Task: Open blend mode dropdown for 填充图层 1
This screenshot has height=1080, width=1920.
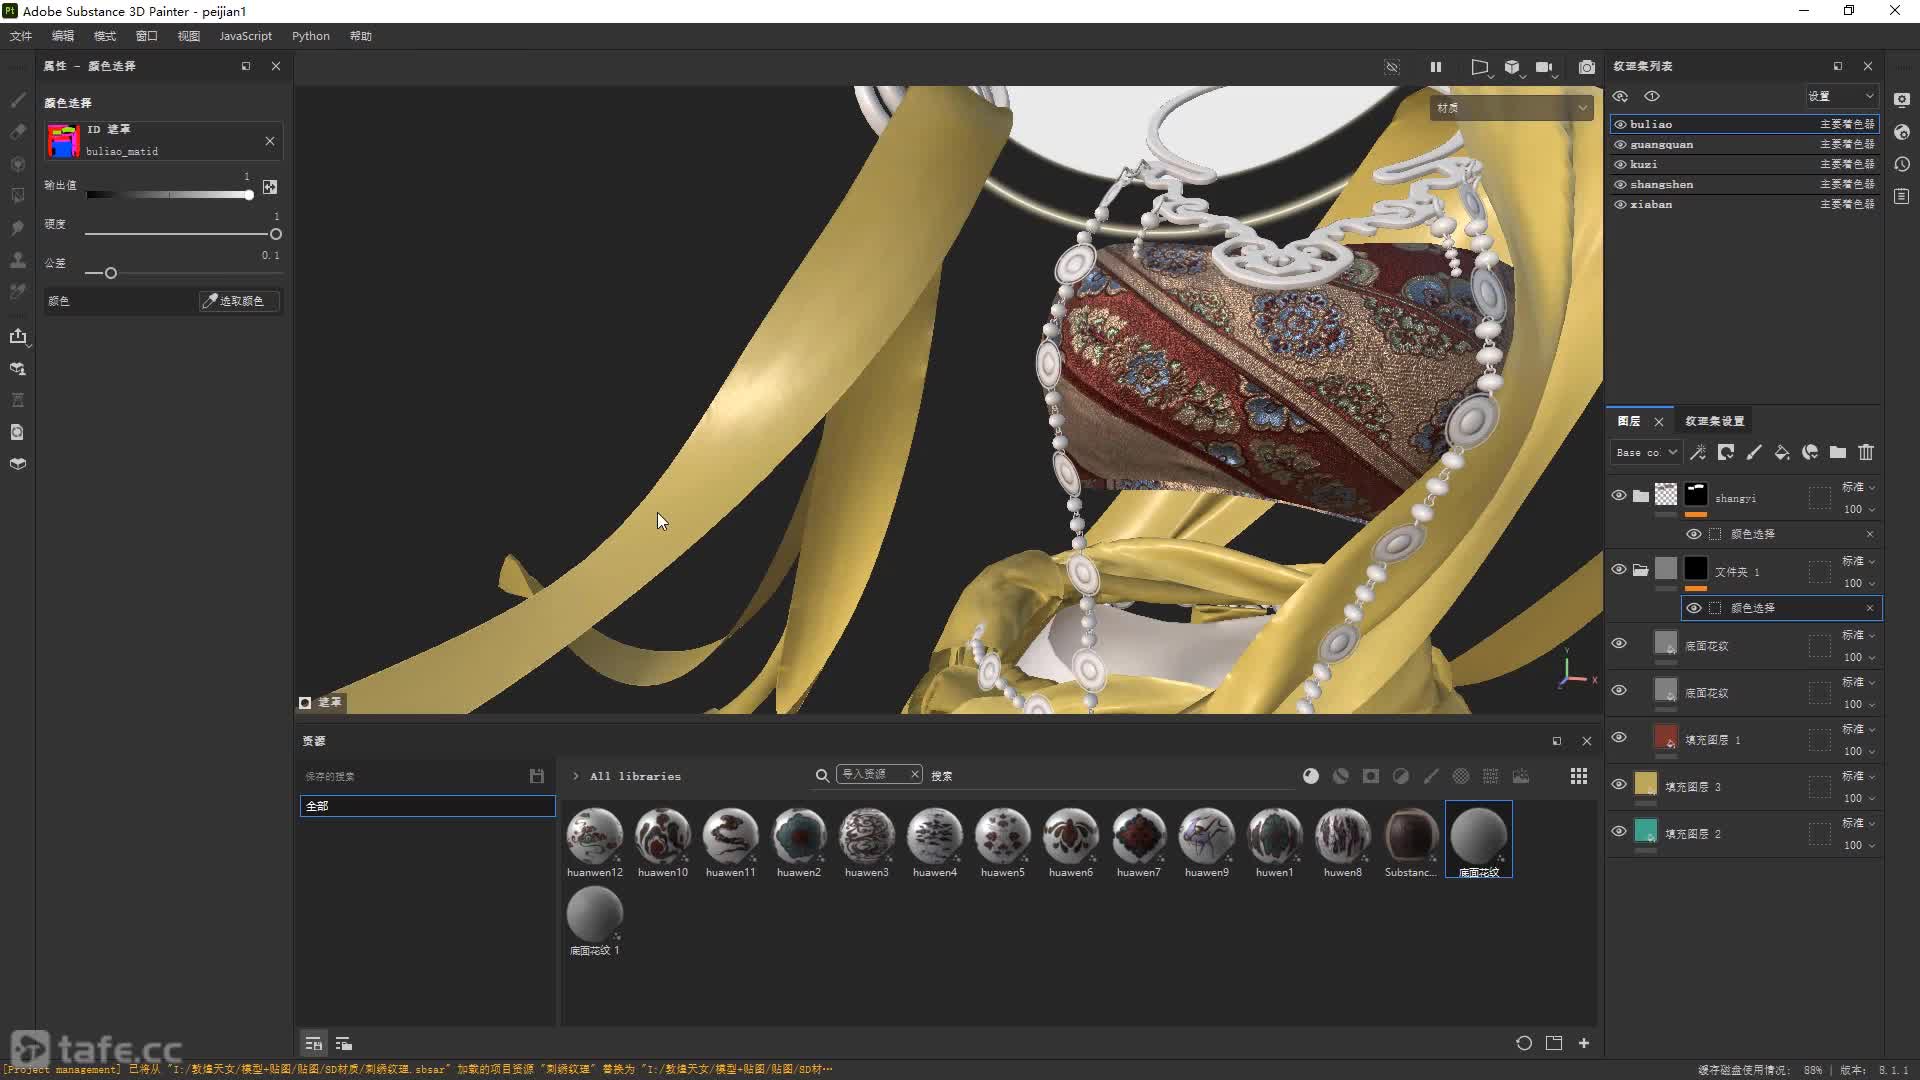Action: pos(1858,729)
